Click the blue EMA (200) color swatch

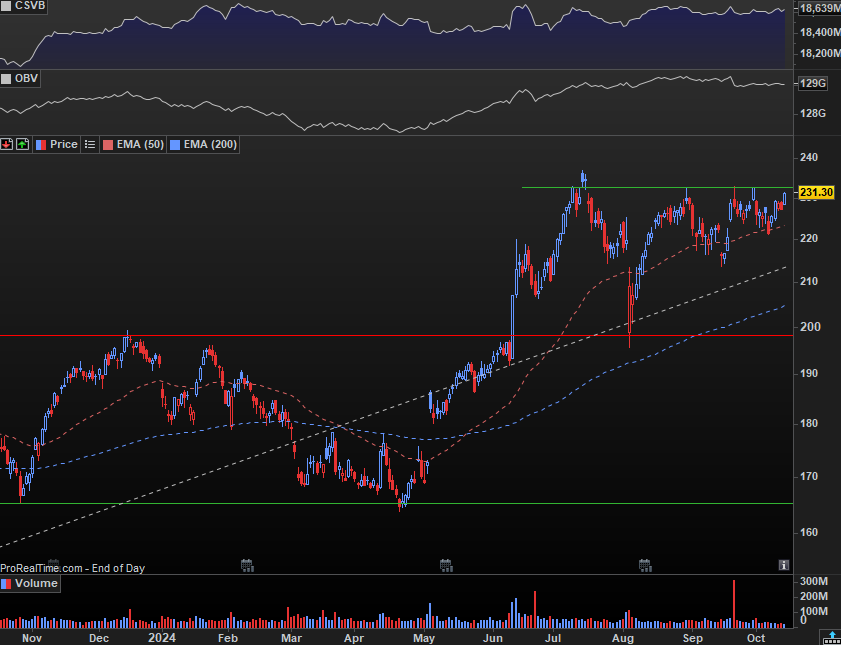coord(174,145)
